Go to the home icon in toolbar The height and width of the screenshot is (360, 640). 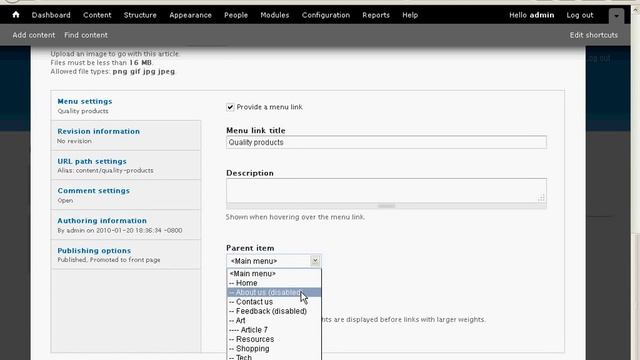(16, 15)
